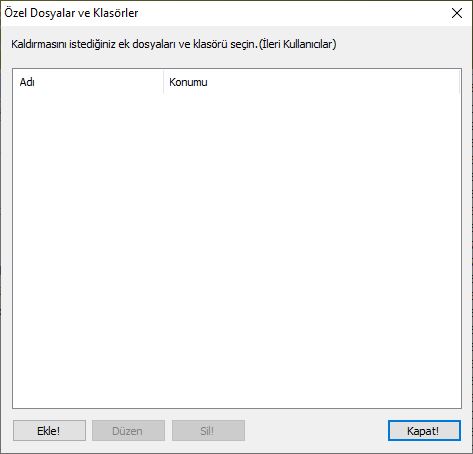This screenshot has width=473, height=454.
Task: Sort the list by Konumu column header
Action: [x=312, y=82]
